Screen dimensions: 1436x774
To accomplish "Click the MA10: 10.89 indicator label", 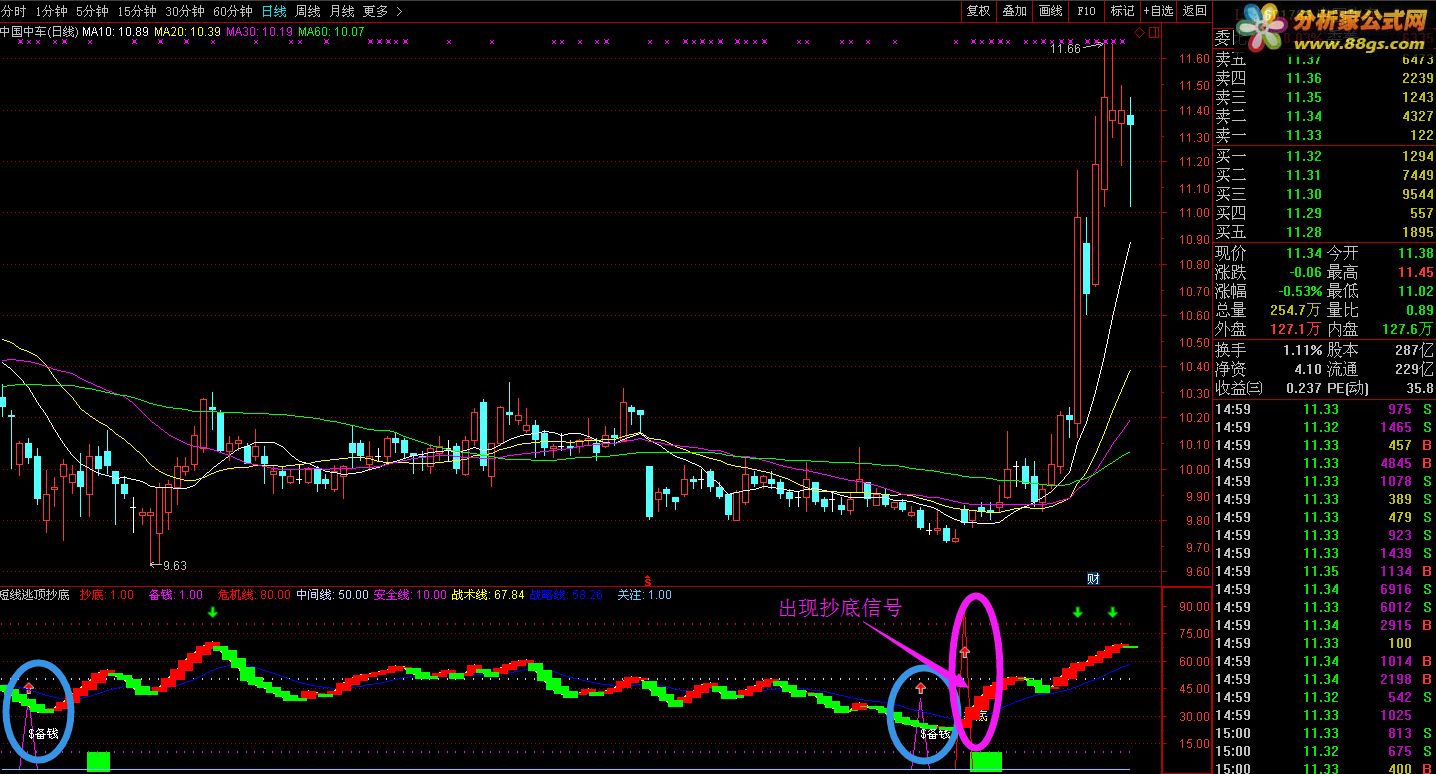I will tap(116, 32).
